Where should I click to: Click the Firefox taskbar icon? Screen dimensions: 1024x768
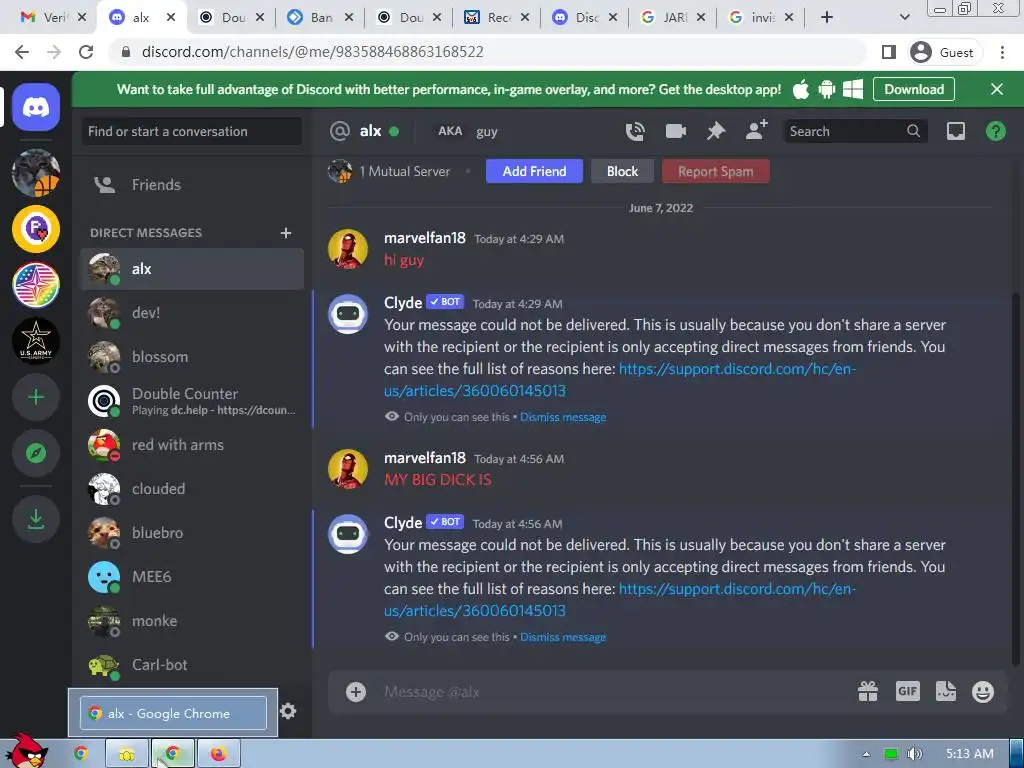219,754
